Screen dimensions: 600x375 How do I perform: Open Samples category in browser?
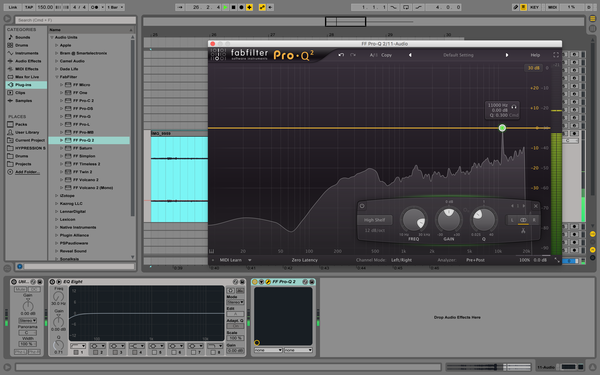coord(24,101)
